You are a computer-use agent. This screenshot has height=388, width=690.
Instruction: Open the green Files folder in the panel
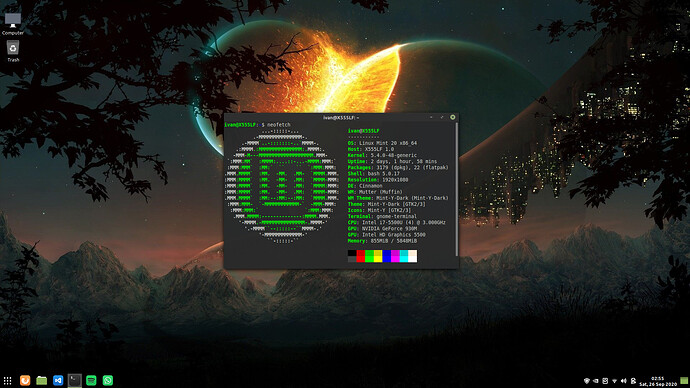pos(41,381)
